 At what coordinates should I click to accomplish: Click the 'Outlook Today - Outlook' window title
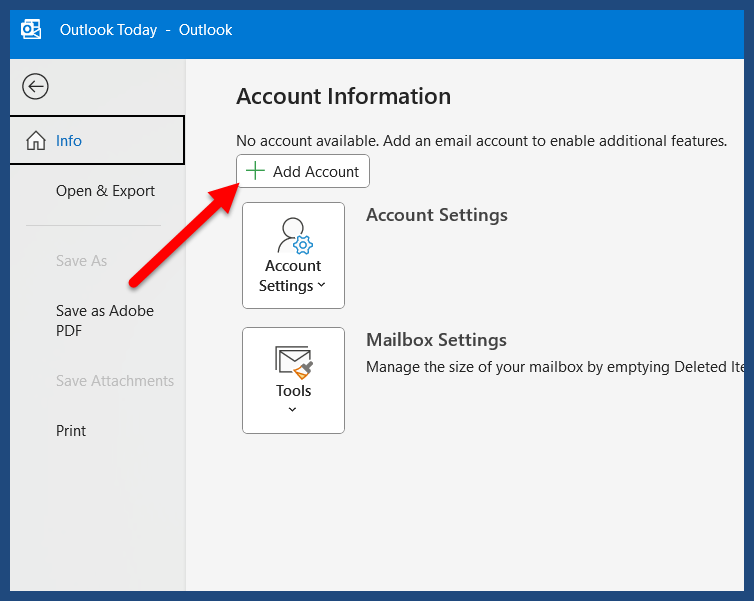[146, 30]
